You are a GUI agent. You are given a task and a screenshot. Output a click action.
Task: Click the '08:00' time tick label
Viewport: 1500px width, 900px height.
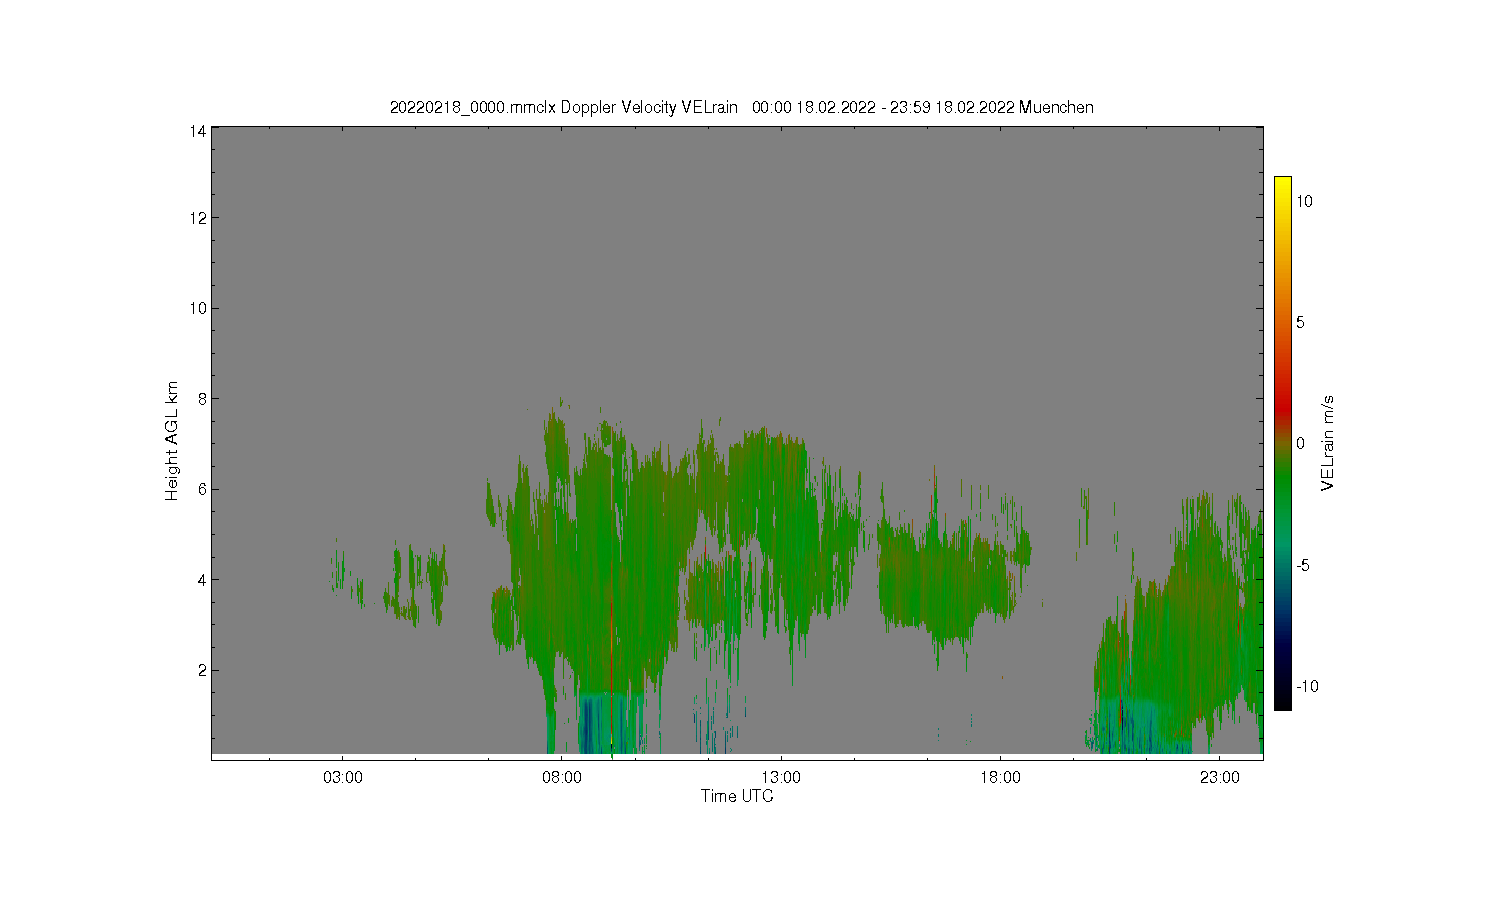[561, 777]
